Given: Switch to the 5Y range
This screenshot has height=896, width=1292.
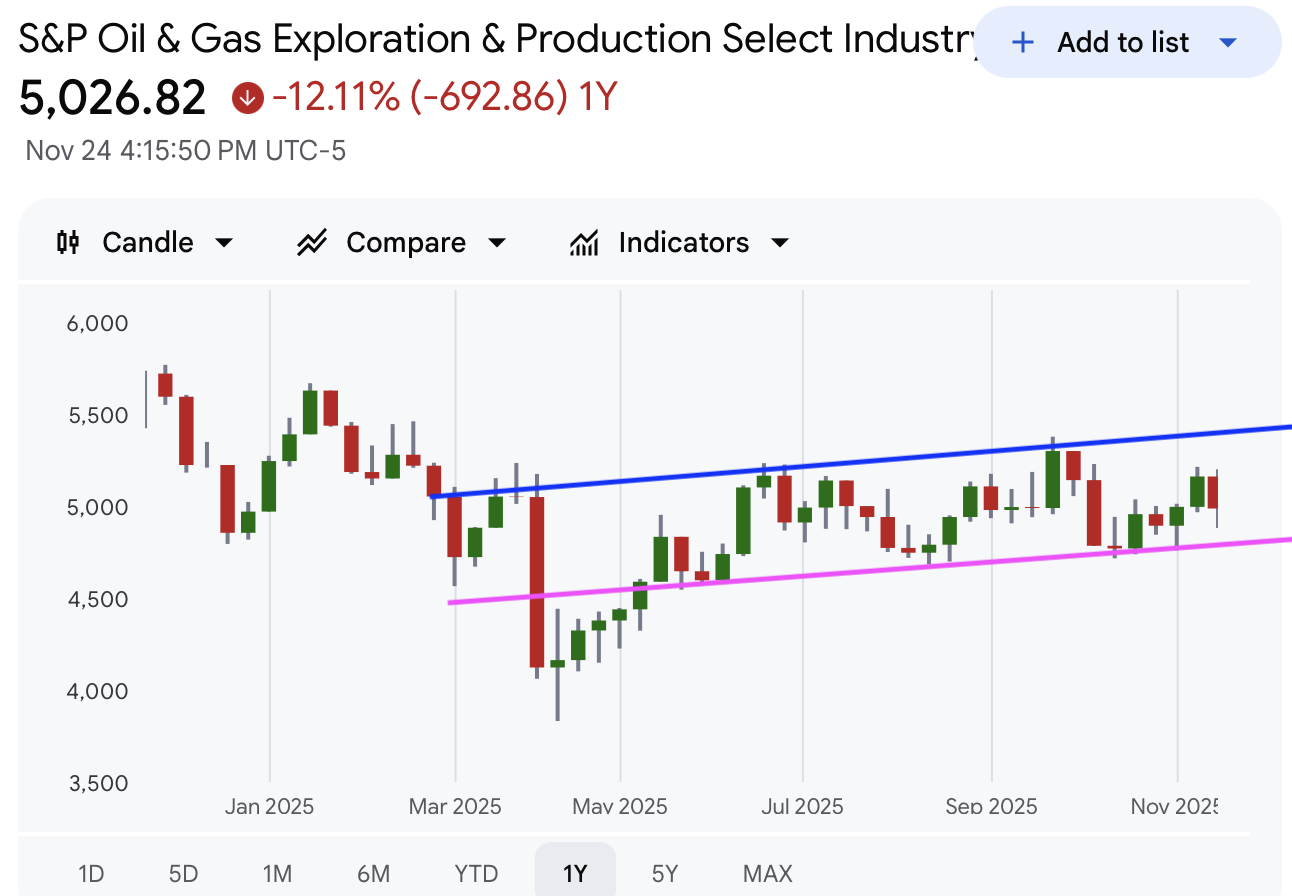Looking at the screenshot, I should tap(665, 873).
